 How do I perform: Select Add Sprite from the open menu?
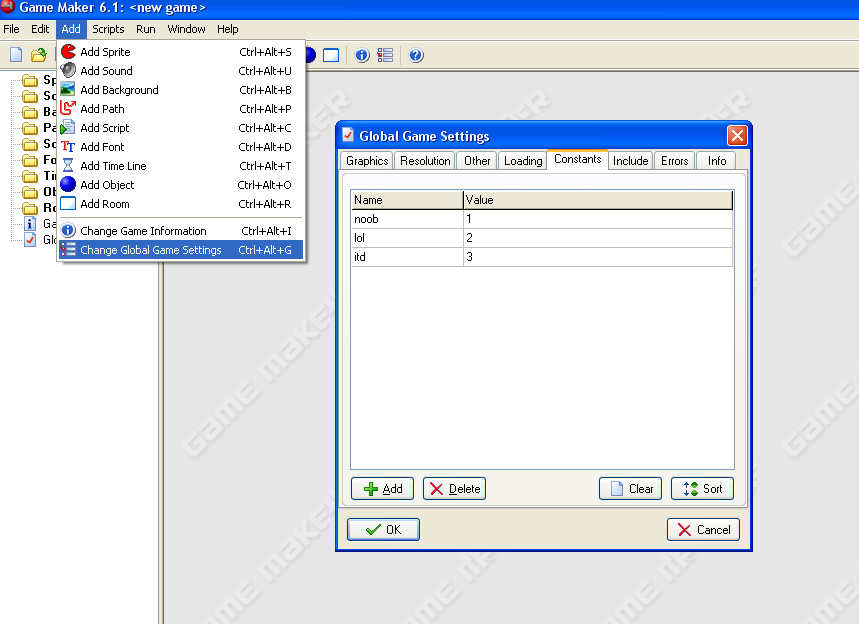point(105,52)
